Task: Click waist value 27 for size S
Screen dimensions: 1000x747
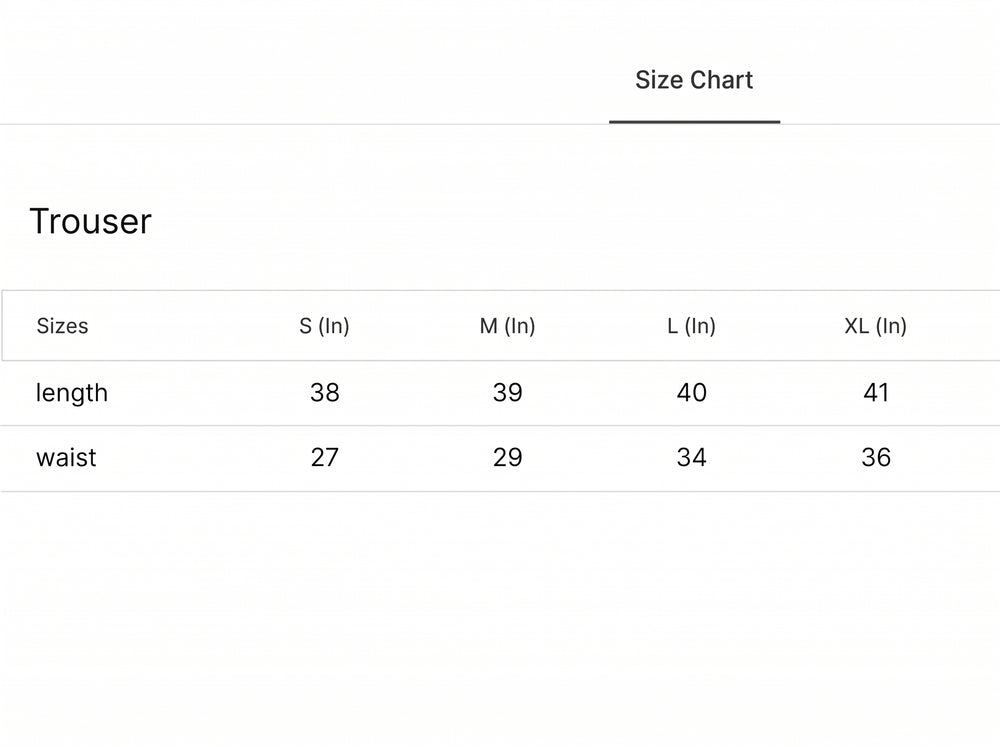Action: pos(324,457)
